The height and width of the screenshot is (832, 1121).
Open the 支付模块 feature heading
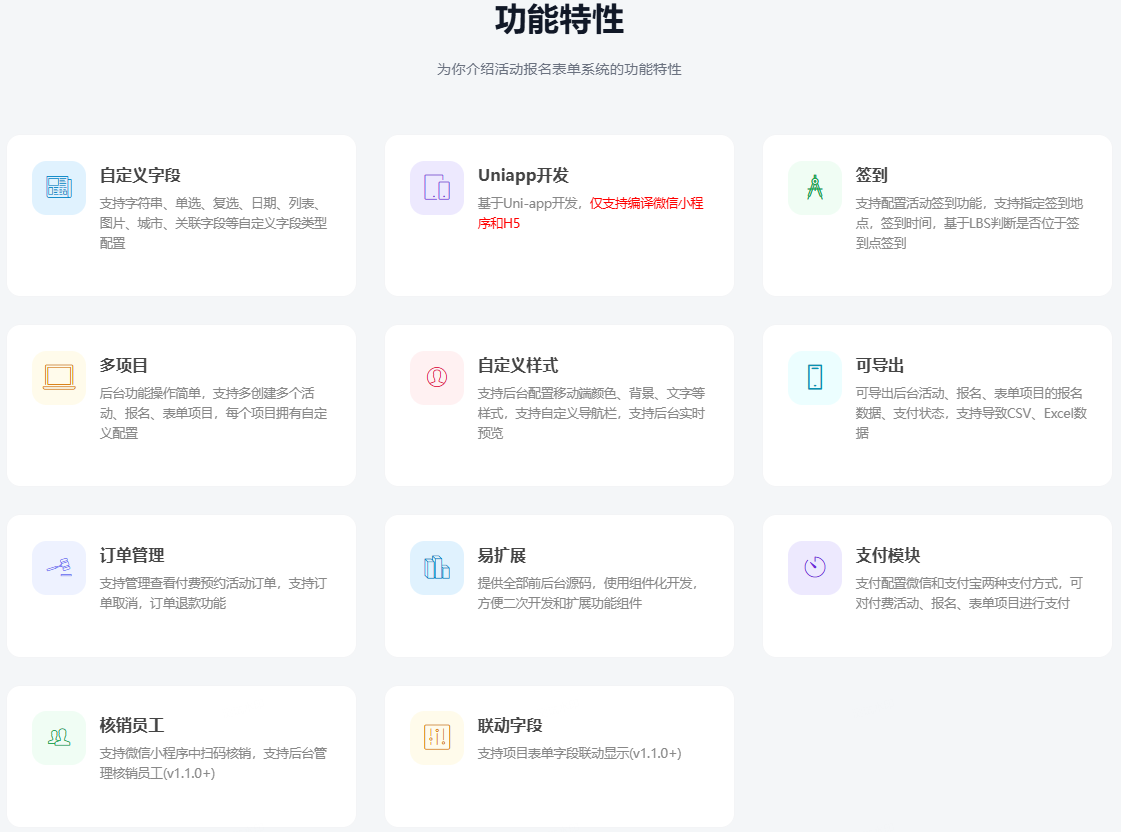coord(887,556)
